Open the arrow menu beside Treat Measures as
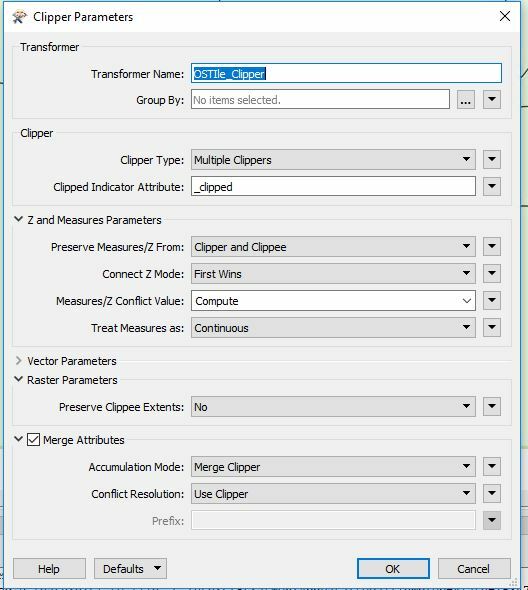This screenshot has width=528, height=590. pos(492,327)
